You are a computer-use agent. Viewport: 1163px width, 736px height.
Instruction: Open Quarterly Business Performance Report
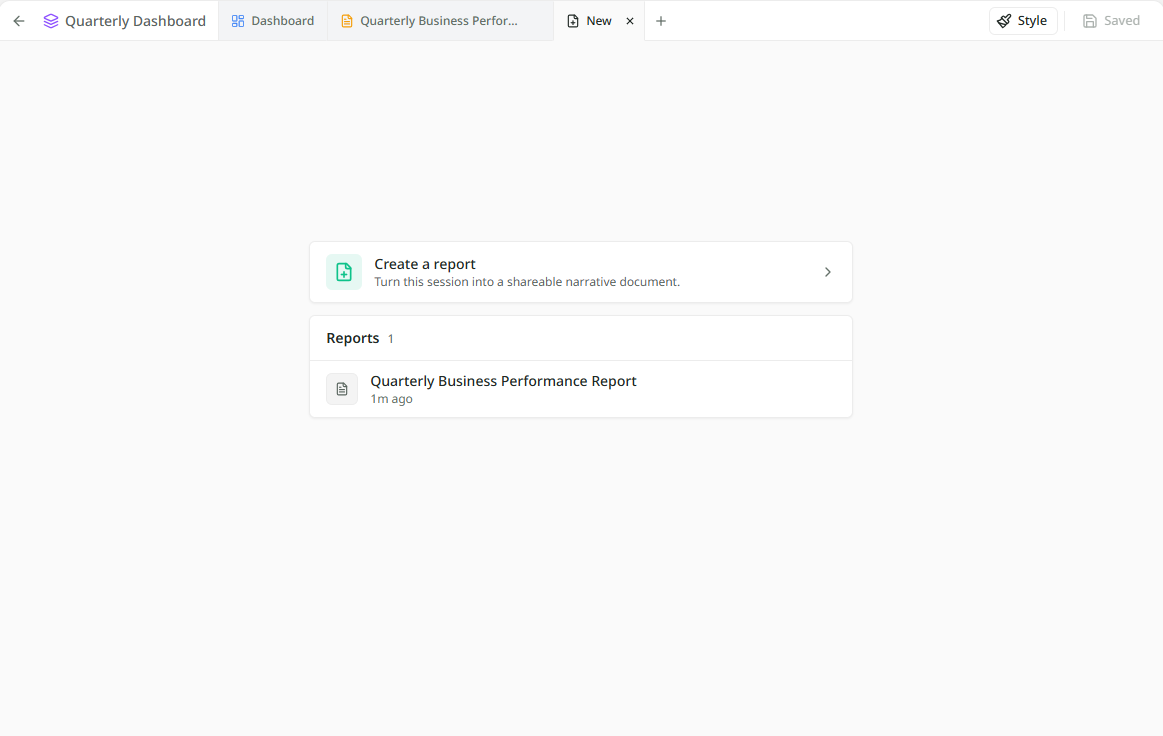pyautogui.click(x=581, y=389)
